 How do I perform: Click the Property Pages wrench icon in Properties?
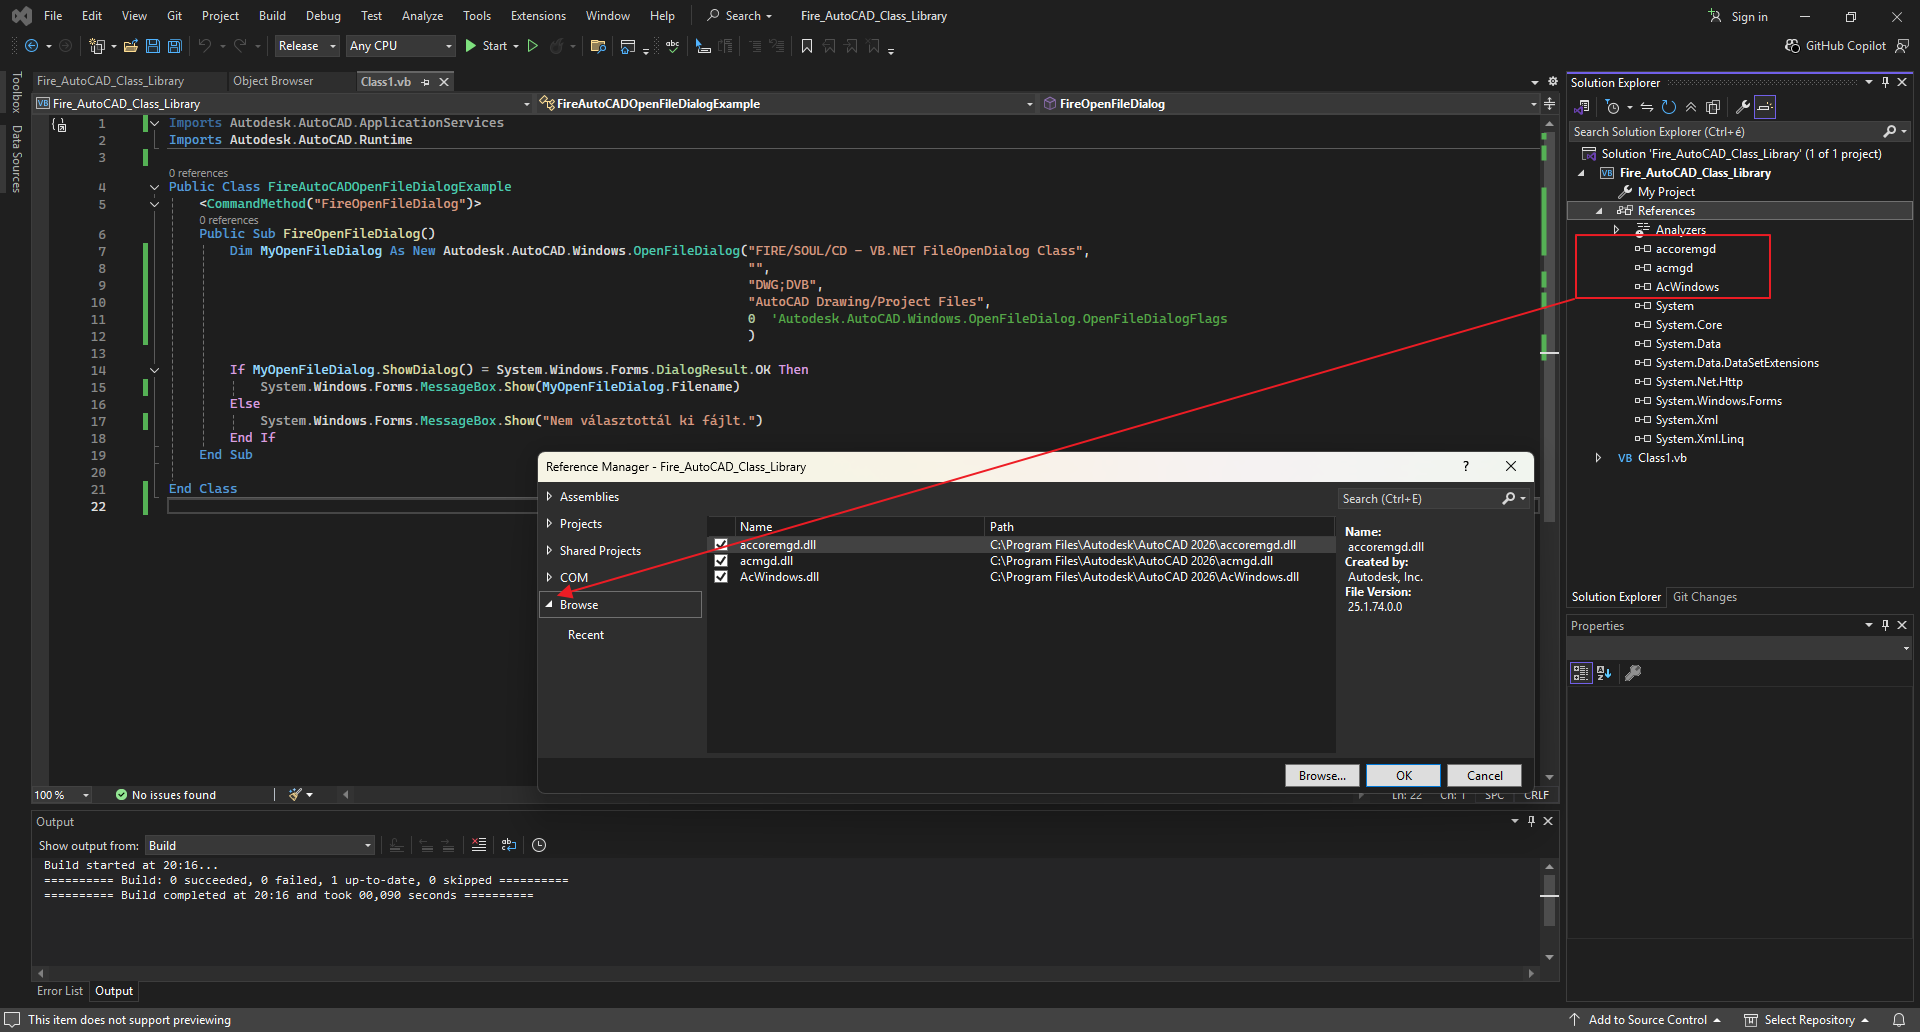coord(1633,673)
